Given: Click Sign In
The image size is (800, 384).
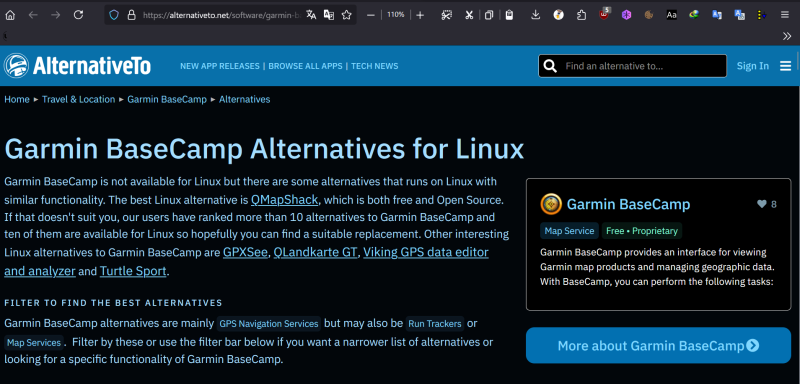Looking at the screenshot, I should click(753, 66).
